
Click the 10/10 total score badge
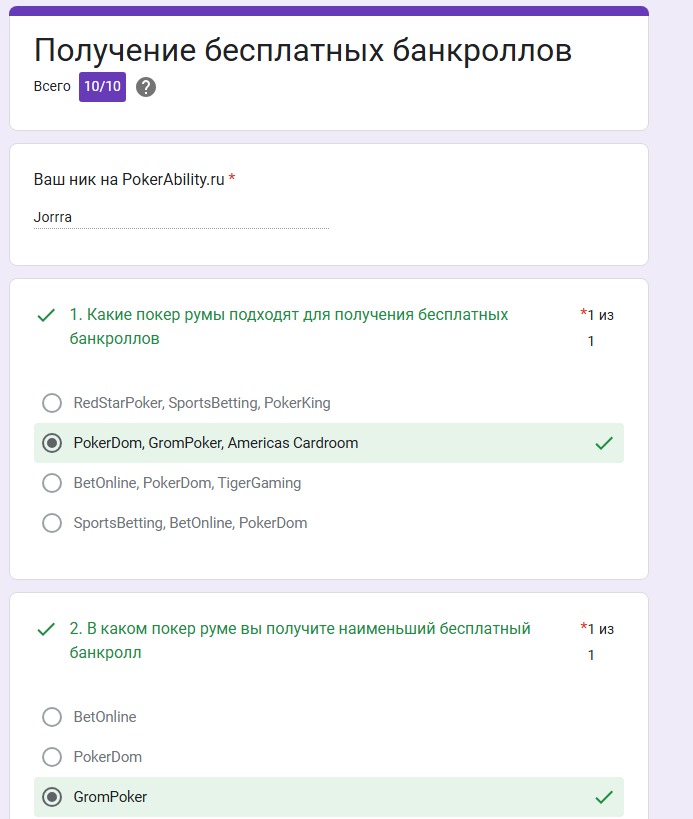[102, 87]
